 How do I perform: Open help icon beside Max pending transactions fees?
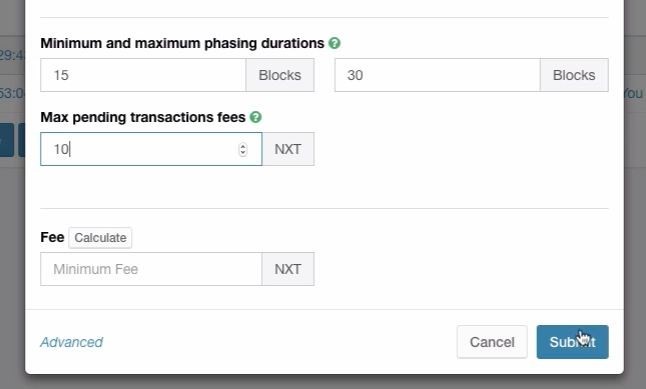pyautogui.click(x=256, y=117)
